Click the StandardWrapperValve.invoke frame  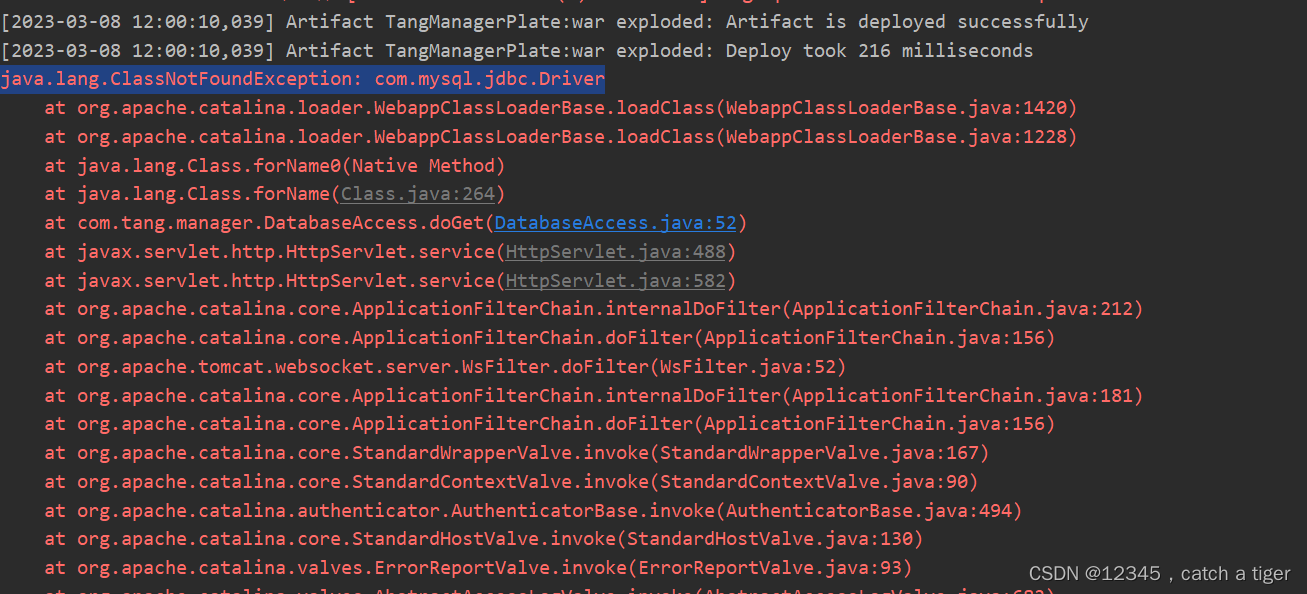point(520,452)
